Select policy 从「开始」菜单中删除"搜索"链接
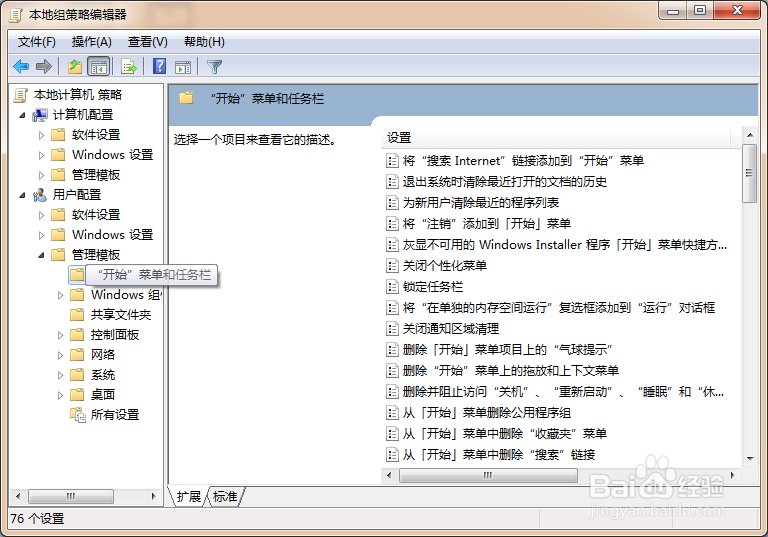 coord(499,455)
